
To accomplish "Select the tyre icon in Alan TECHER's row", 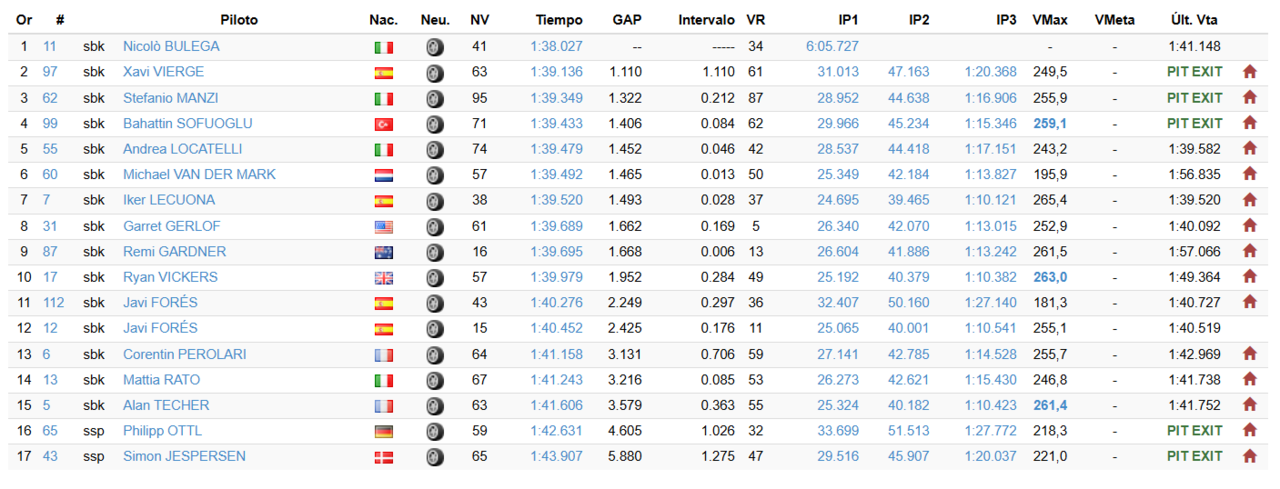I will [x=434, y=406].
